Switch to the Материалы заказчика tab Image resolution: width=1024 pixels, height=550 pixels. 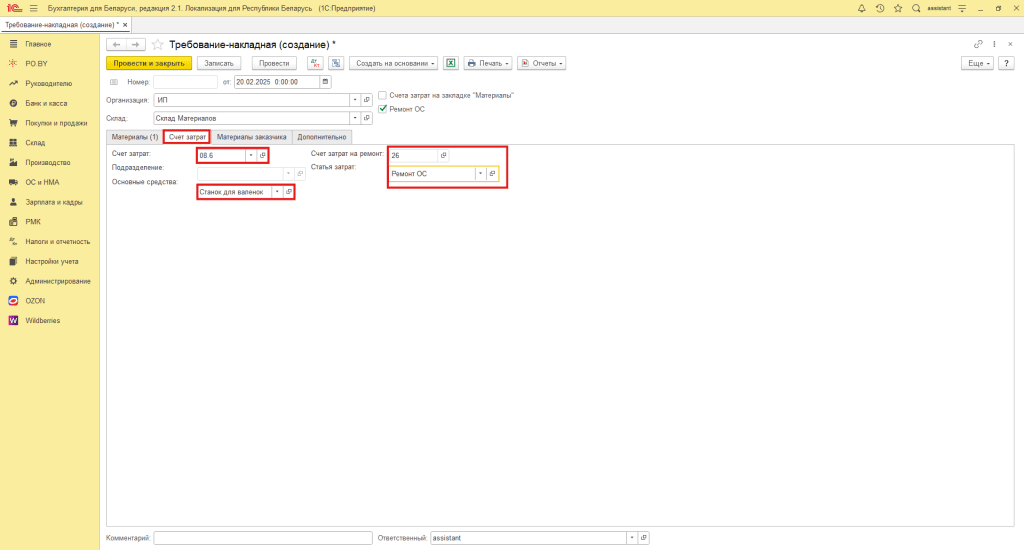click(x=251, y=137)
